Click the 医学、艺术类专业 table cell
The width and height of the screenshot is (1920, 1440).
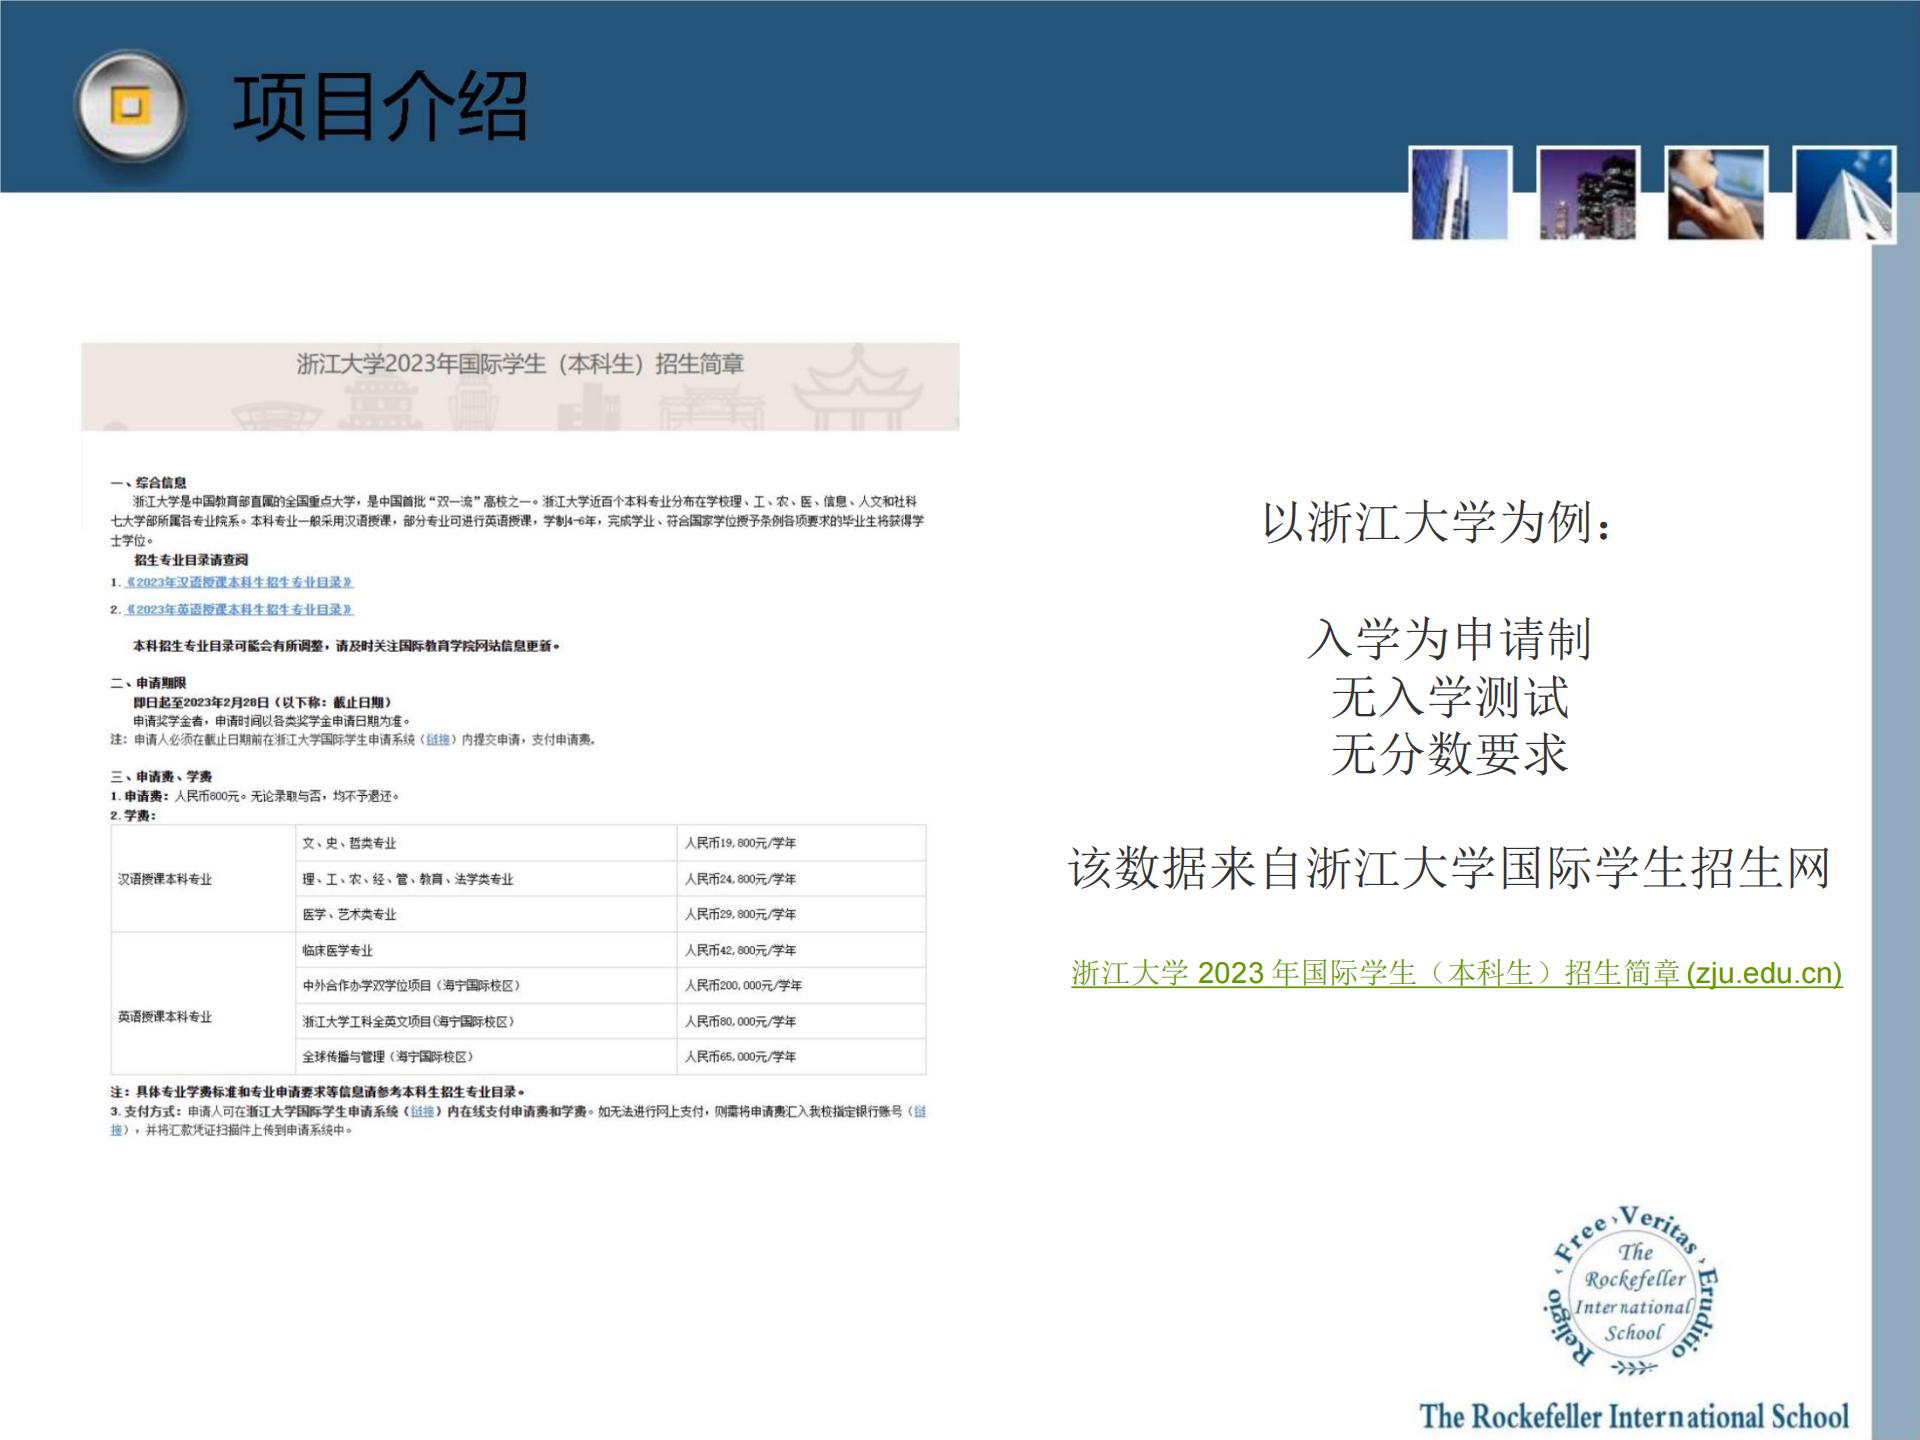(x=486, y=914)
